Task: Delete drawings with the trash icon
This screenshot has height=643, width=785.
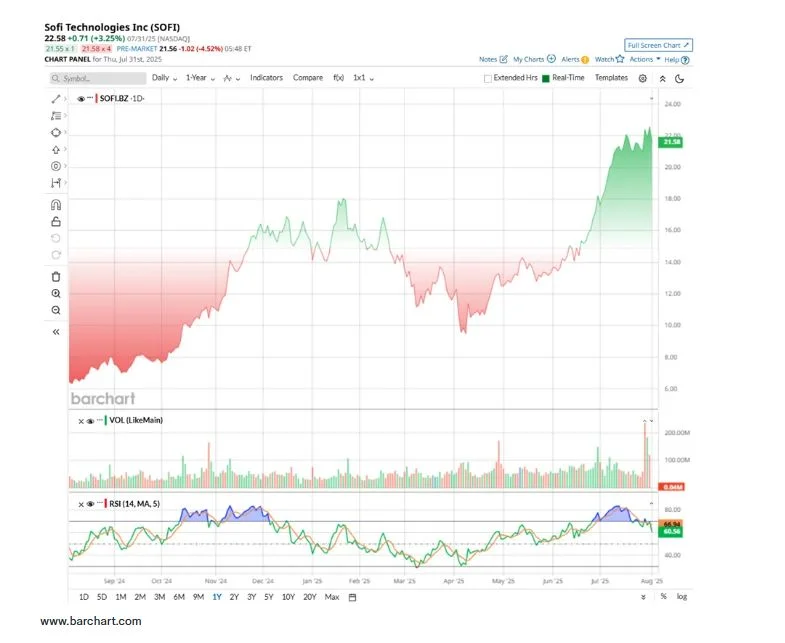Action: point(56,276)
